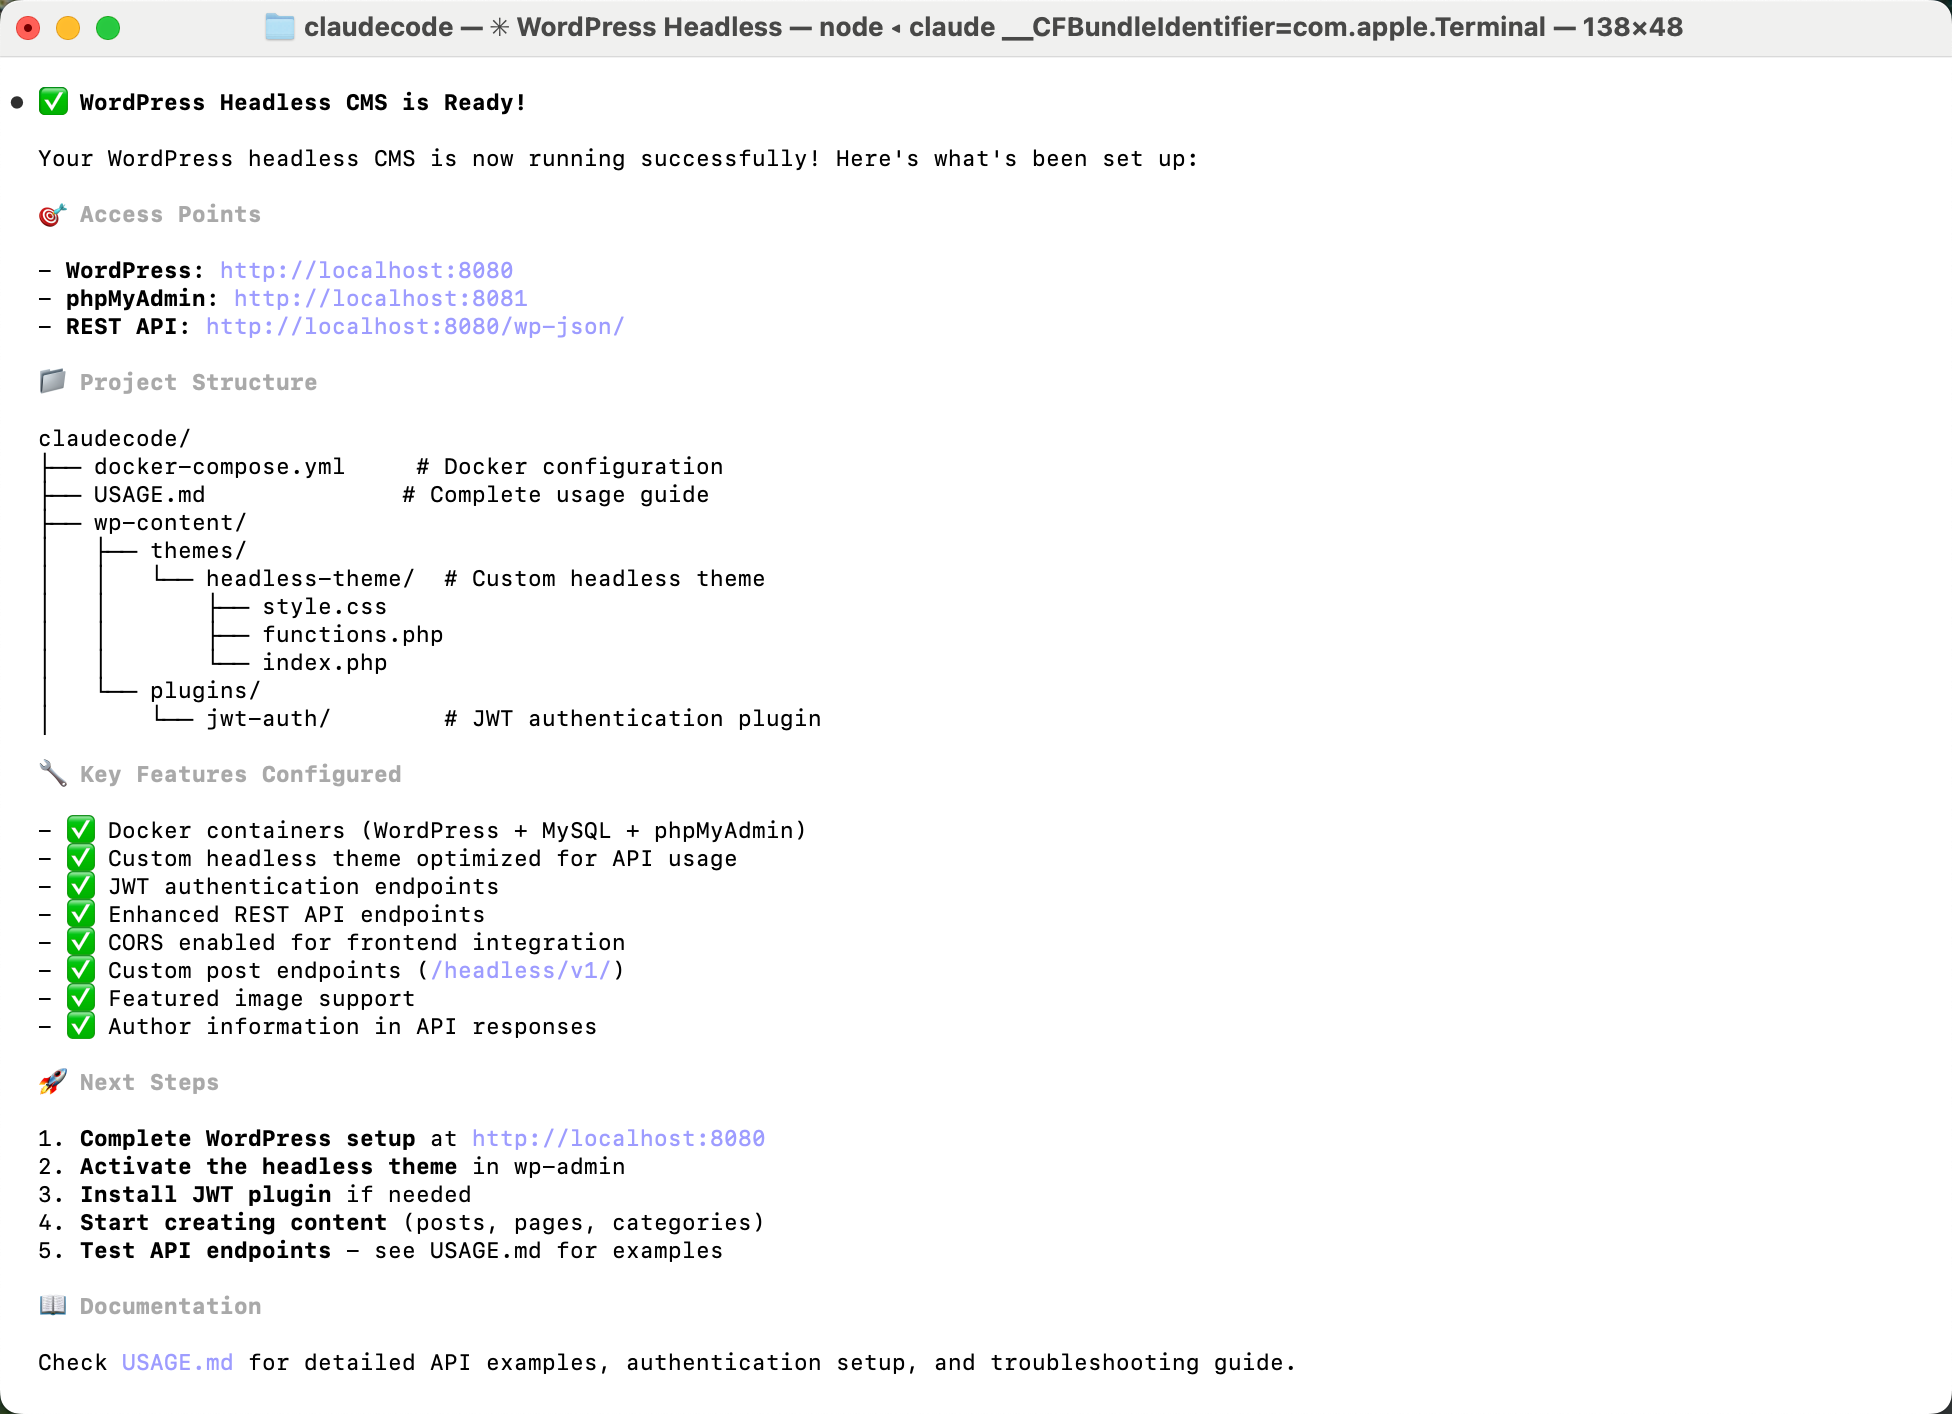Click the bullet dot before the Ready heading

coord(17,102)
